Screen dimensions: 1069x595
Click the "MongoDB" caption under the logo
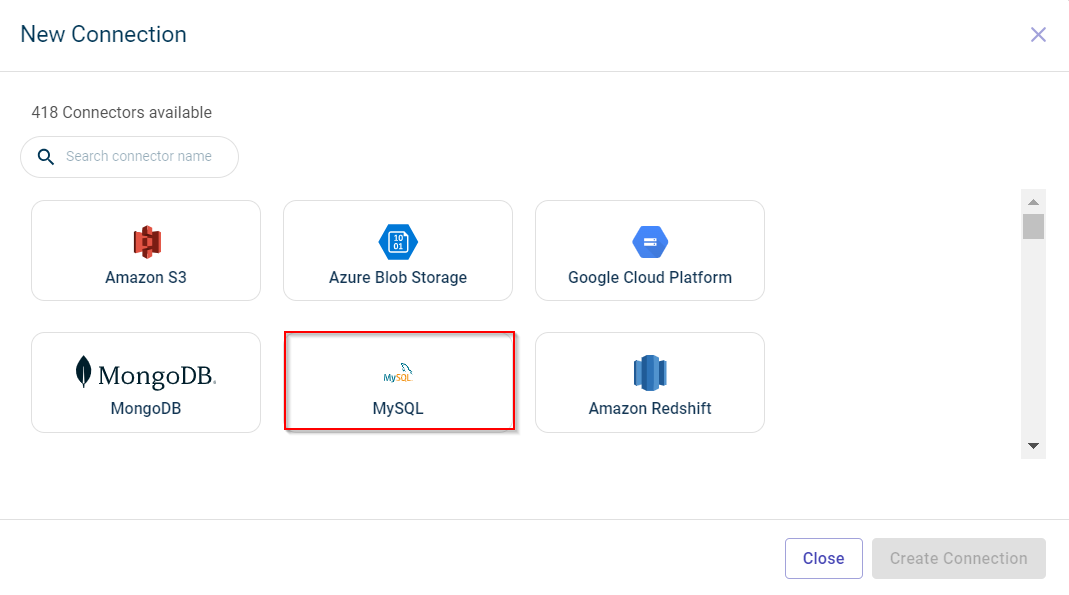(x=146, y=408)
